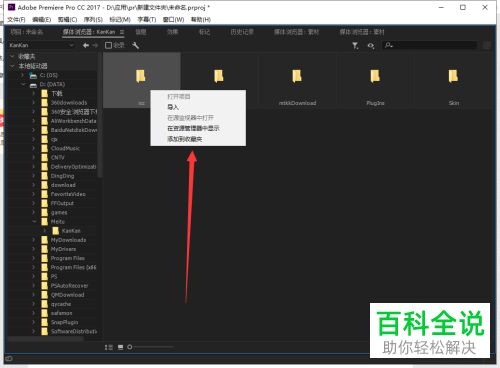Toggle the eye directory viewers icon
This screenshot has width=500, height=368.
[371, 46]
